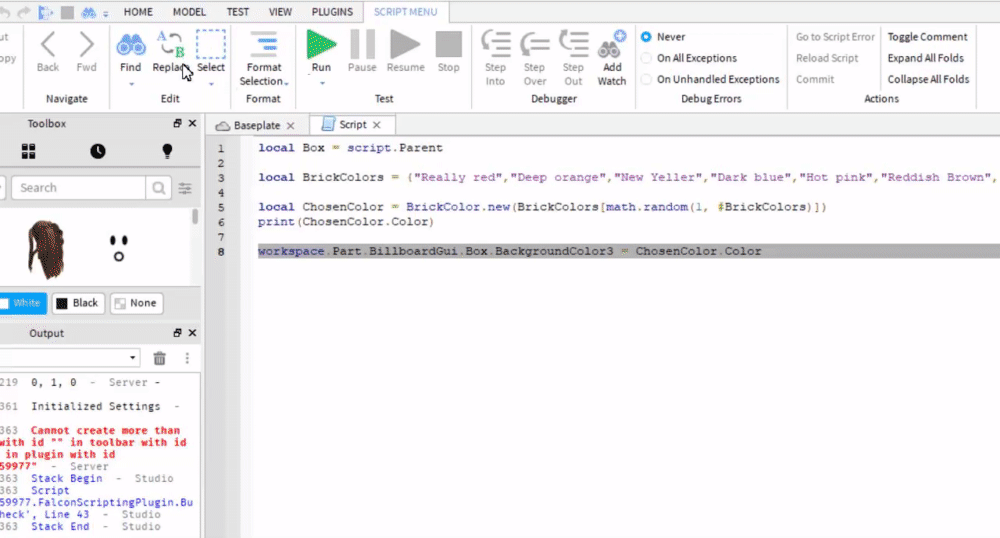Viewport: 1000px width, 538px height.
Task: Clear output with trash icon
Action: [x=159, y=358]
